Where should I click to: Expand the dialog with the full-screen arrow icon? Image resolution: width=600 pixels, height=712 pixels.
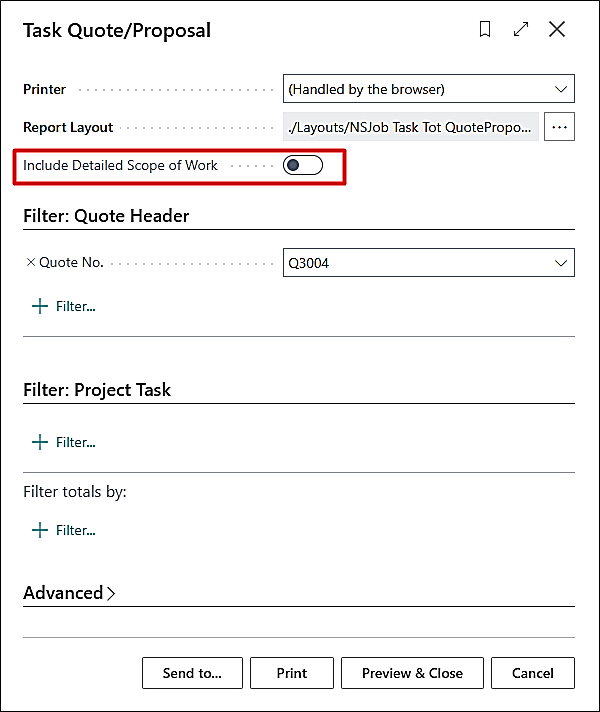(x=521, y=30)
